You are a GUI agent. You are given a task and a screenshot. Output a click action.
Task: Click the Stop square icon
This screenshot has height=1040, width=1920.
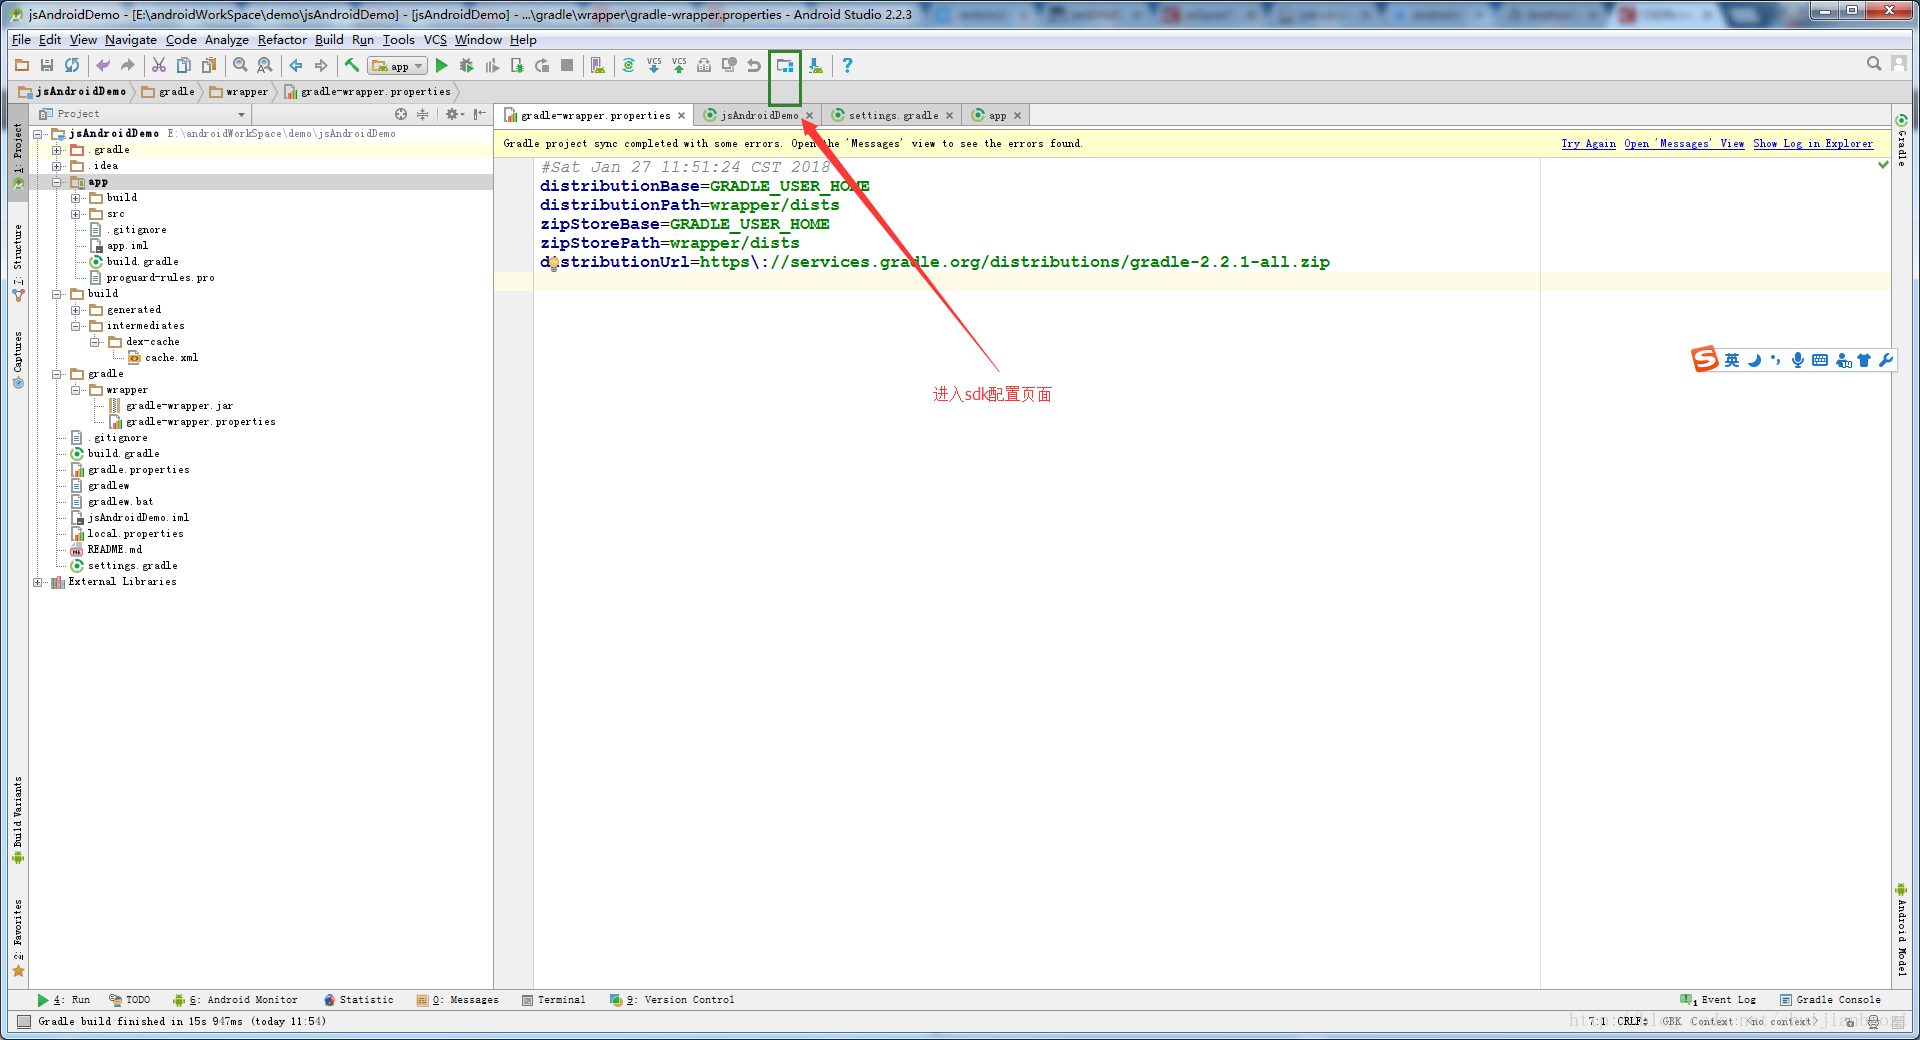567,65
